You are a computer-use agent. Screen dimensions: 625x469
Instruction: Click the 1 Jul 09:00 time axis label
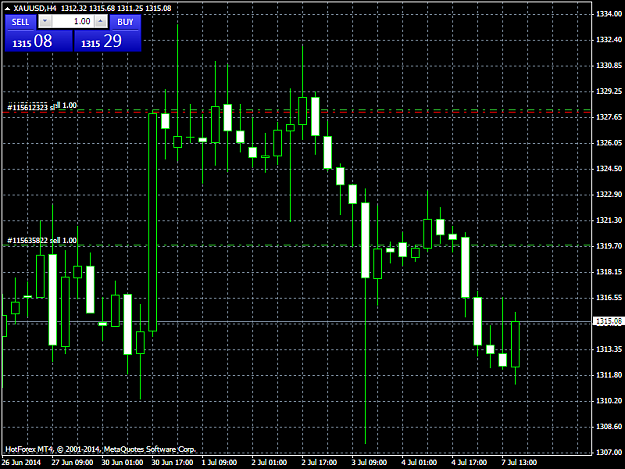[219, 462]
